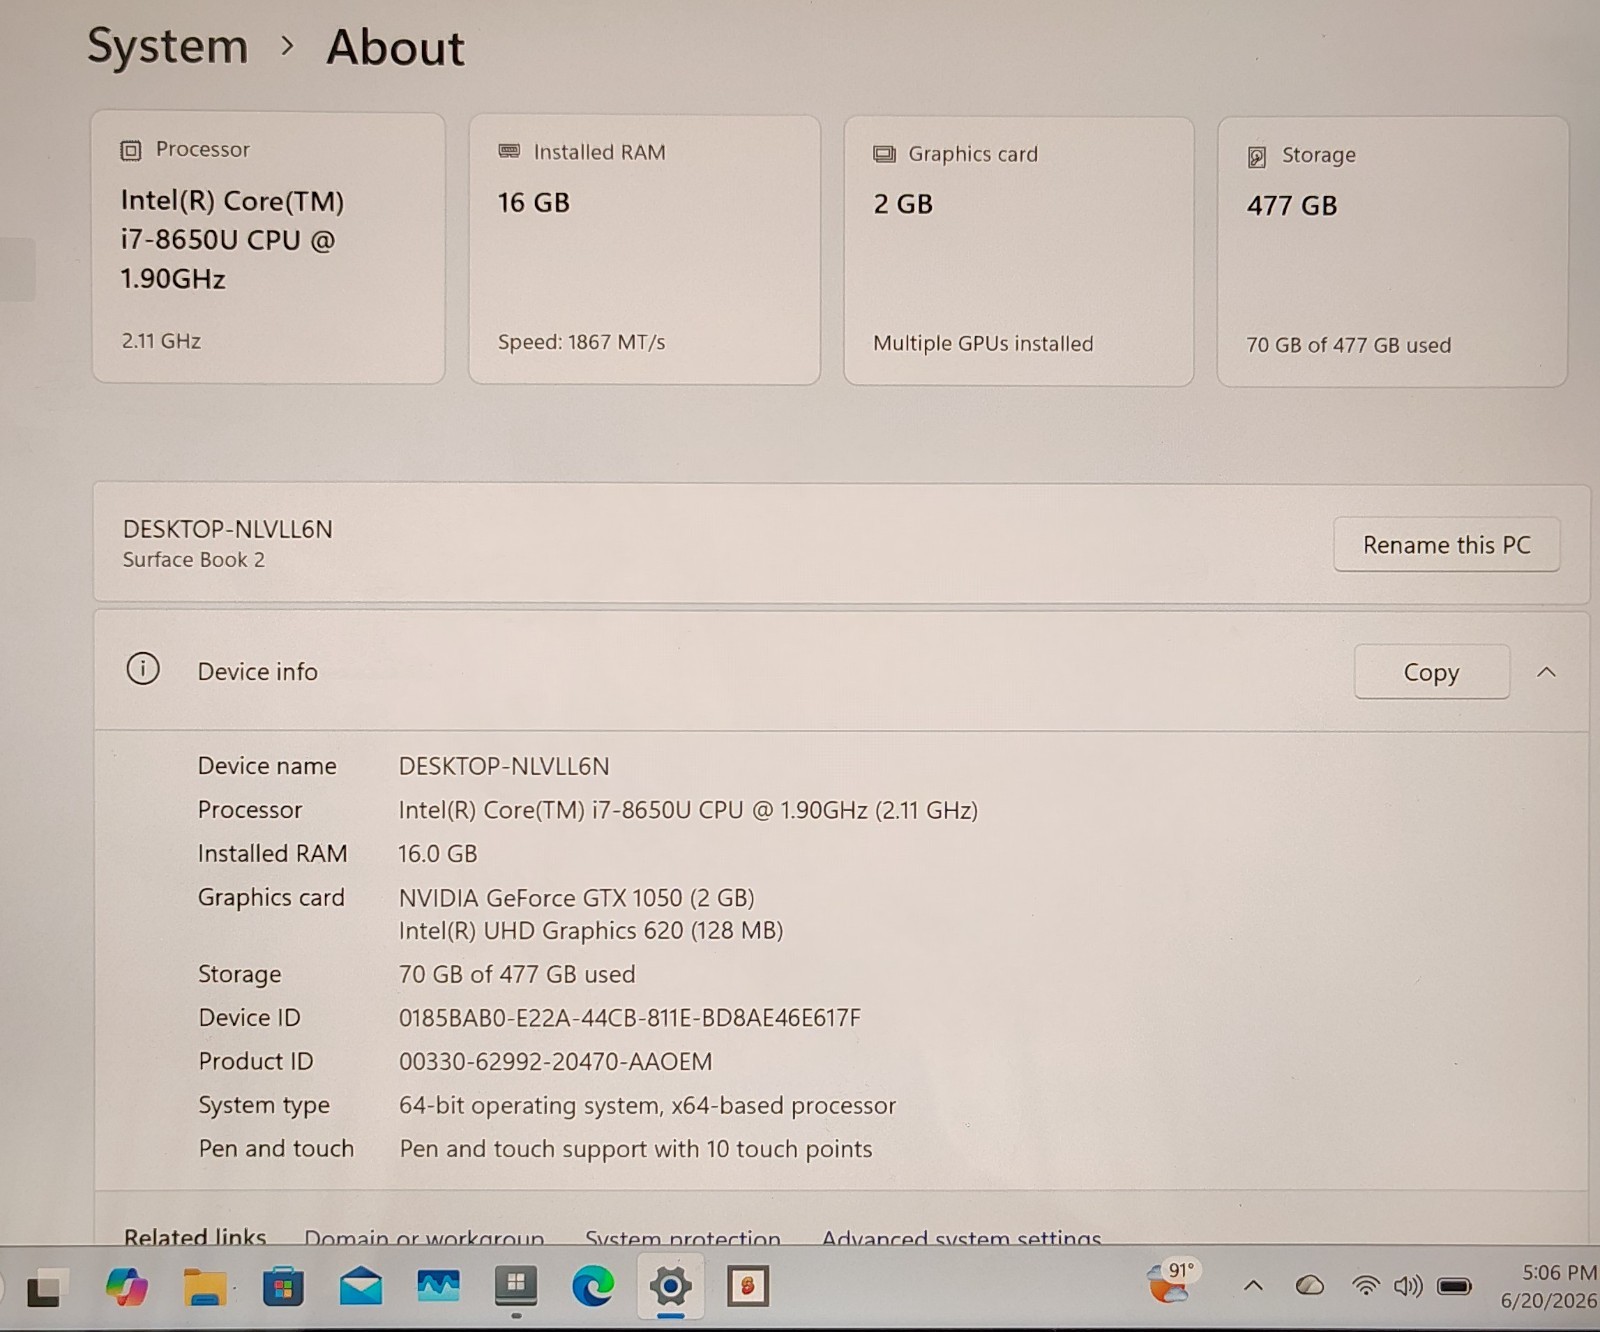
Task: Click the Device info circle icon
Action: point(143,668)
